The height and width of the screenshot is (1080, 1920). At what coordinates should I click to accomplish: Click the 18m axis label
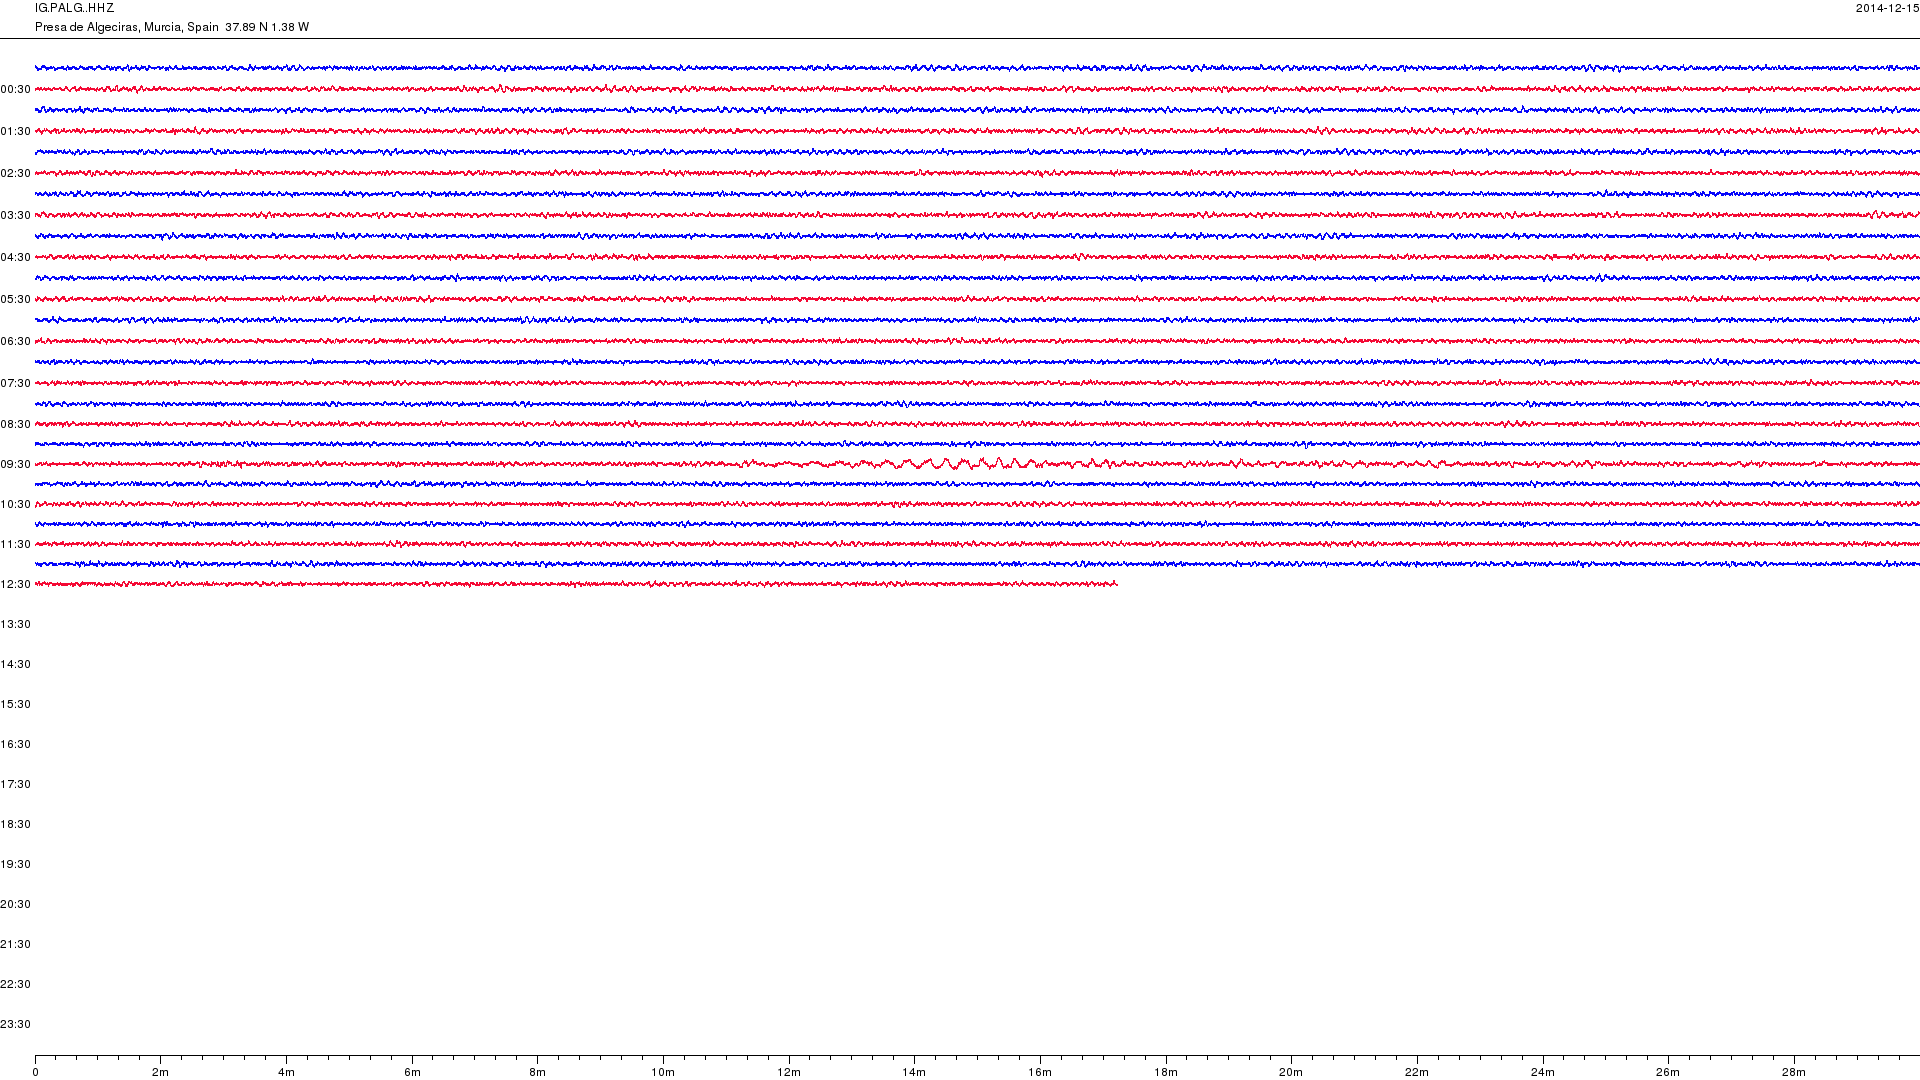1166,1072
